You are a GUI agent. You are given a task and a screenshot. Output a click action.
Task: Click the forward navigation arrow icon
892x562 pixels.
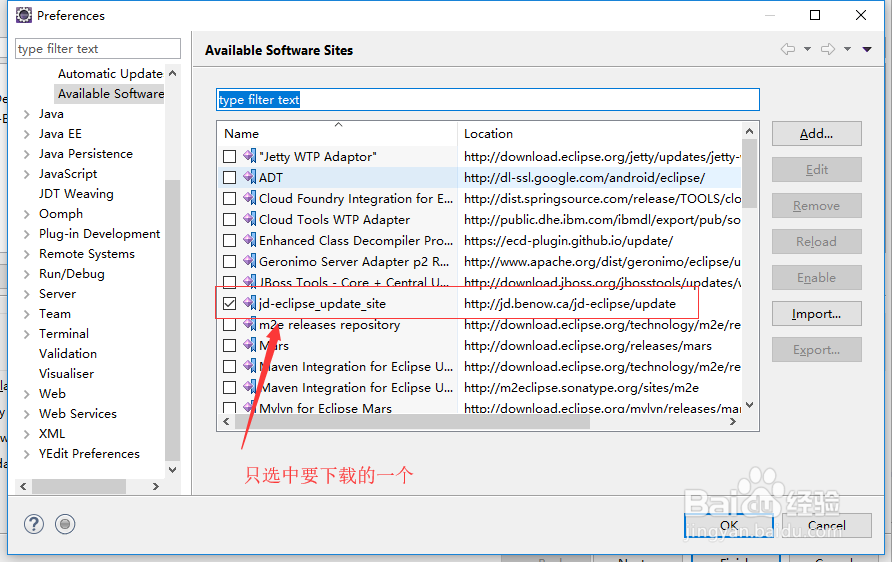click(828, 49)
